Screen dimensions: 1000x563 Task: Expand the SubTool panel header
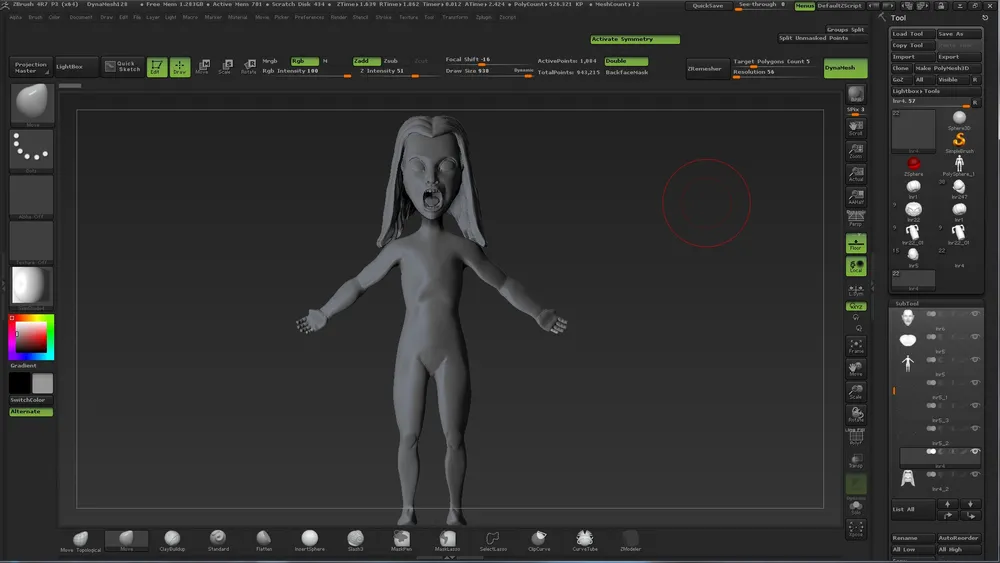point(907,303)
